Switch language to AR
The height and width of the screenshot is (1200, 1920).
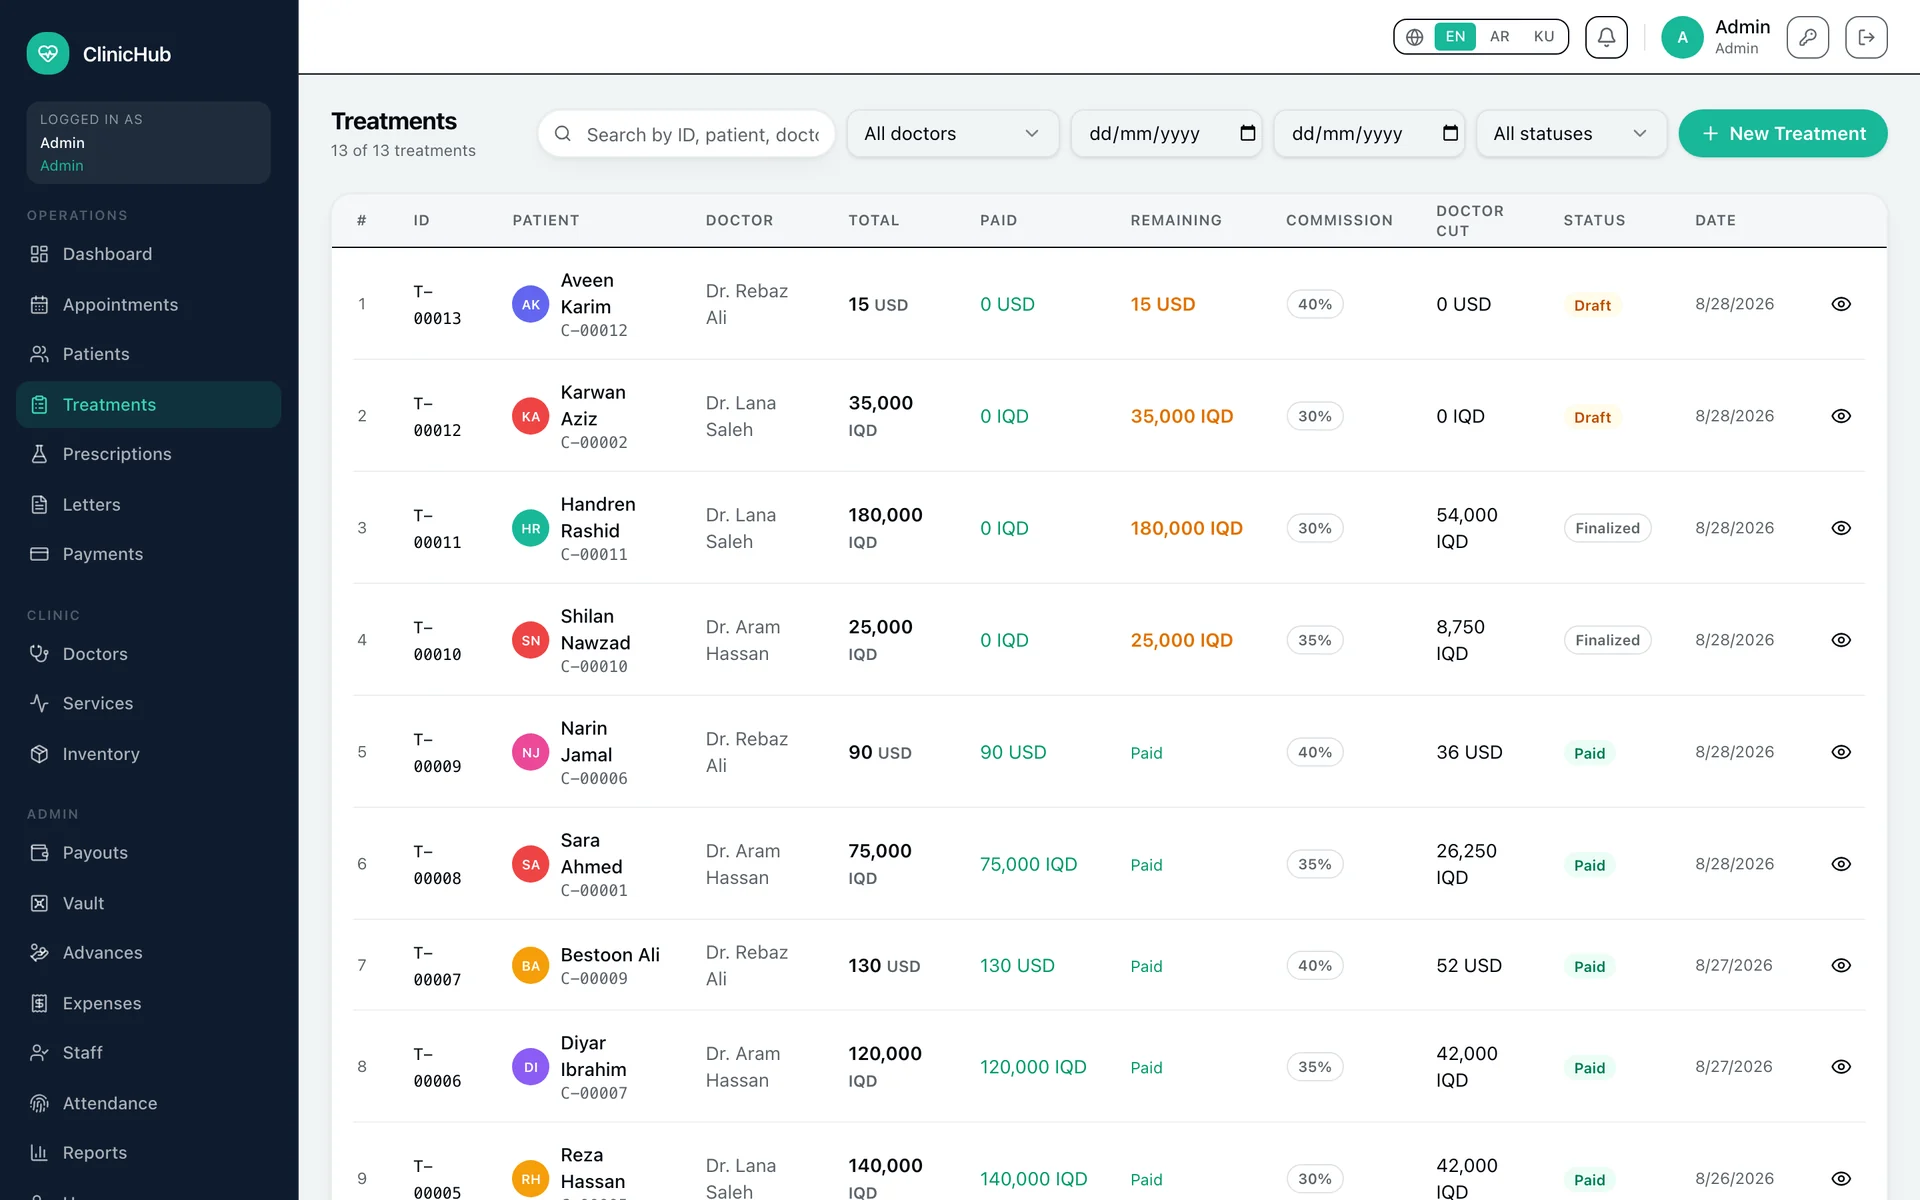[1499, 37]
